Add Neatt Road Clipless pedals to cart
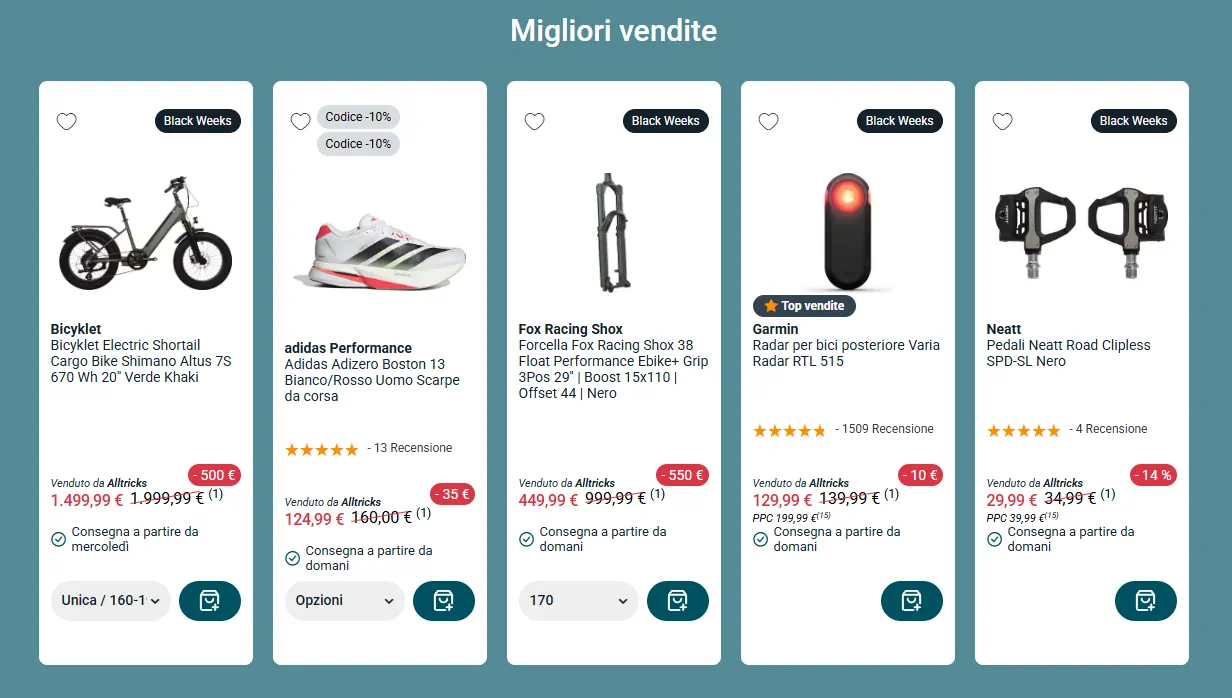 click(1146, 601)
